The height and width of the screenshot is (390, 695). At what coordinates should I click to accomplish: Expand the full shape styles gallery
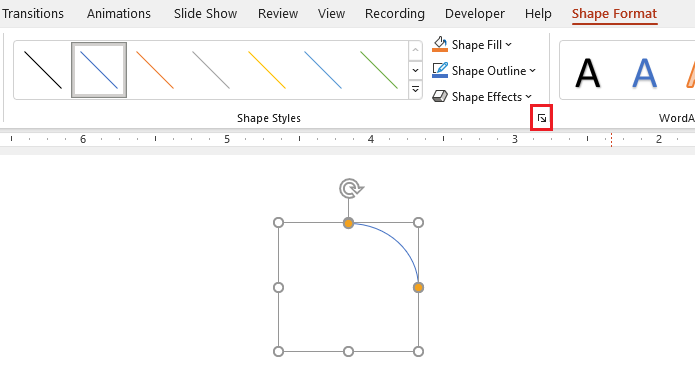(415, 89)
